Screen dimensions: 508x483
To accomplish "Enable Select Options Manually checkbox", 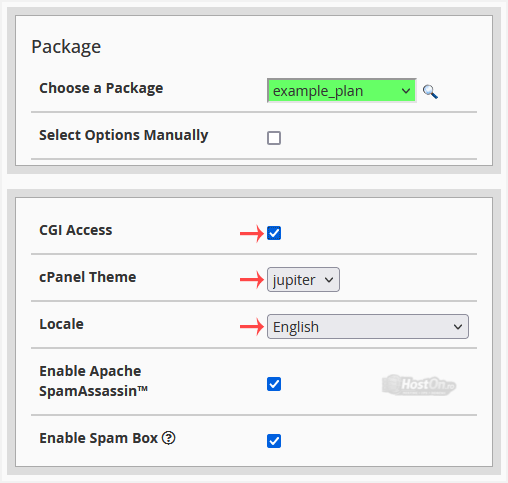I will point(274,138).
